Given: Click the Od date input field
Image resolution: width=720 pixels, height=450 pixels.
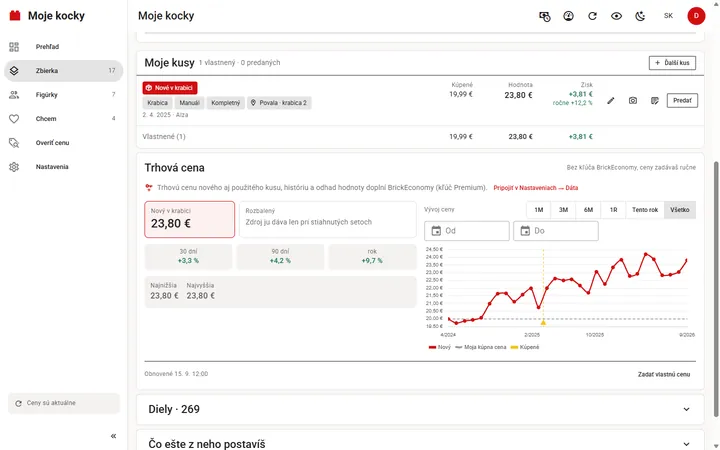Looking at the screenshot, I should pyautogui.click(x=467, y=231).
